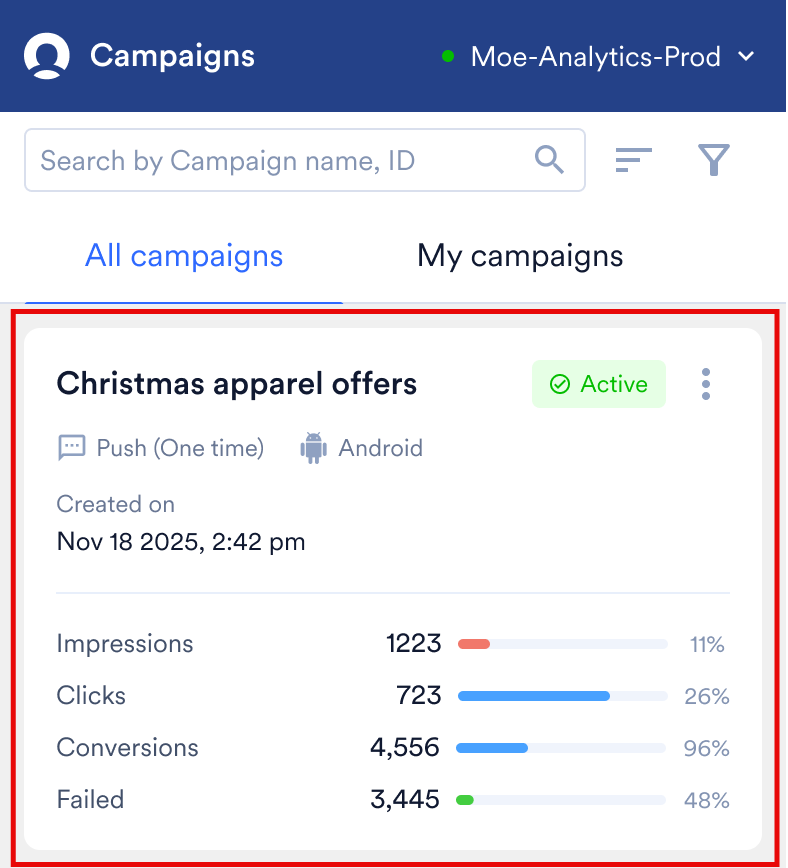Click the green workspace status dot
The height and width of the screenshot is (868, 788).
[x=448, y=56]
